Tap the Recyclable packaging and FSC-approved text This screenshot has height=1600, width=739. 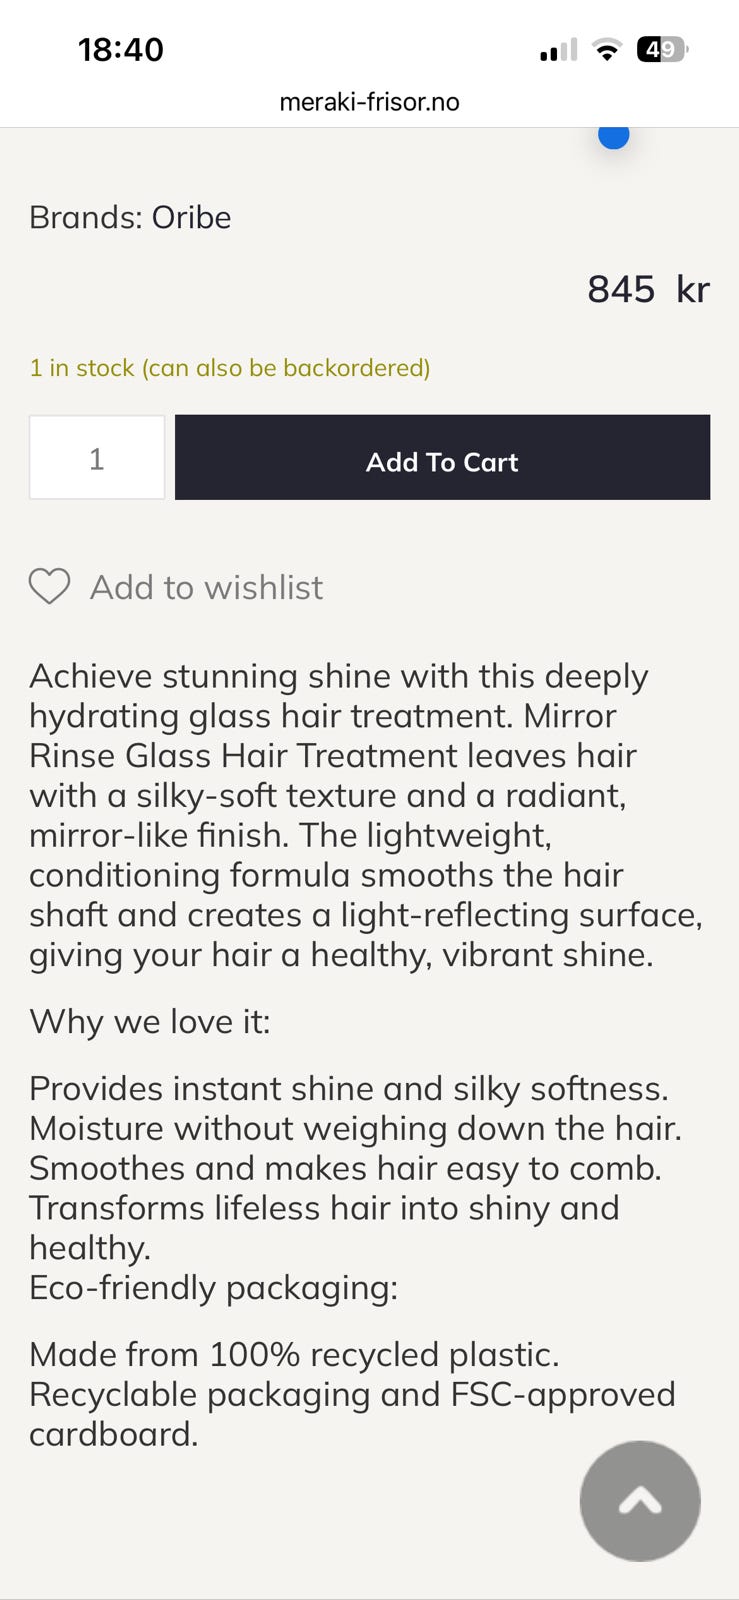[352, 1394]
